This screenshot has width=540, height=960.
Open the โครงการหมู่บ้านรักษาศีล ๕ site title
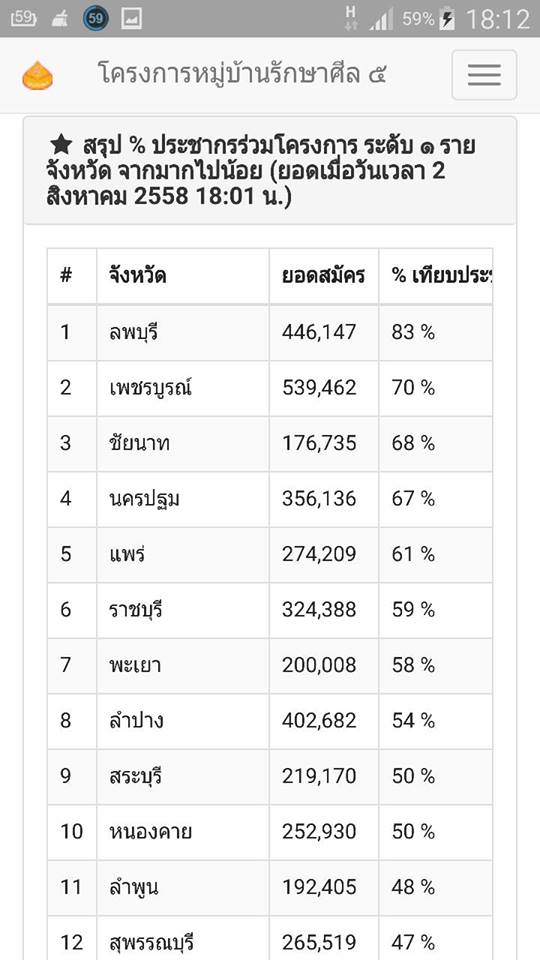pyautogui.click(x=242, y=75)
